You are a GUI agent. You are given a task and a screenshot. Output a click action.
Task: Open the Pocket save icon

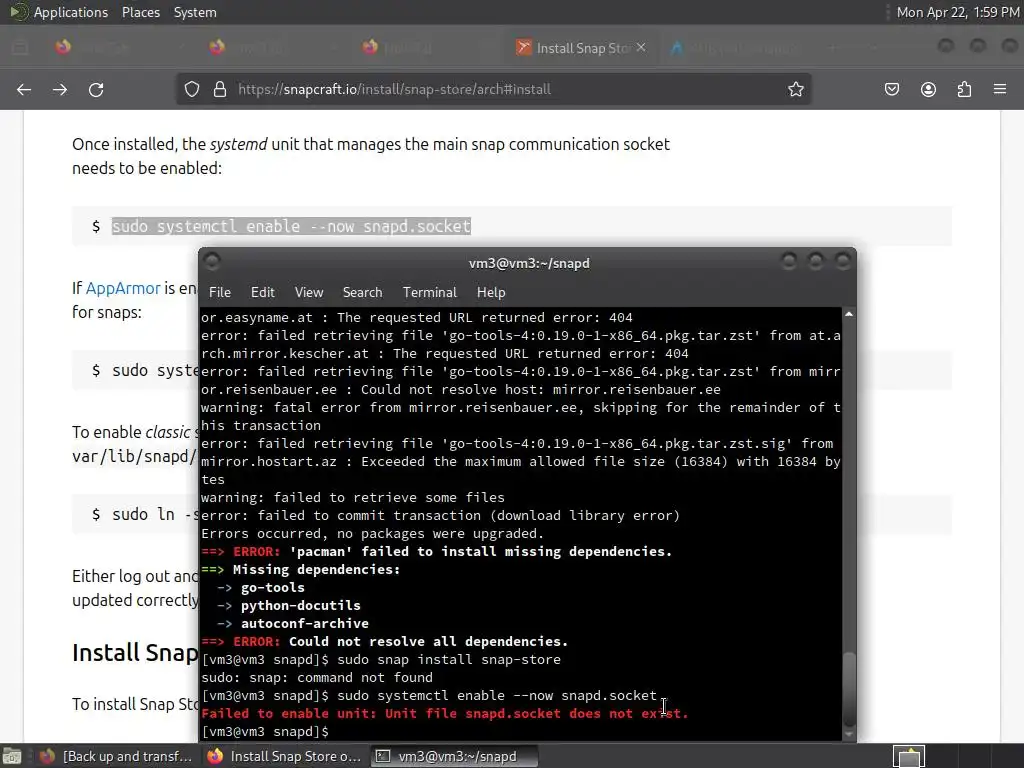click(x=891, y=89)
